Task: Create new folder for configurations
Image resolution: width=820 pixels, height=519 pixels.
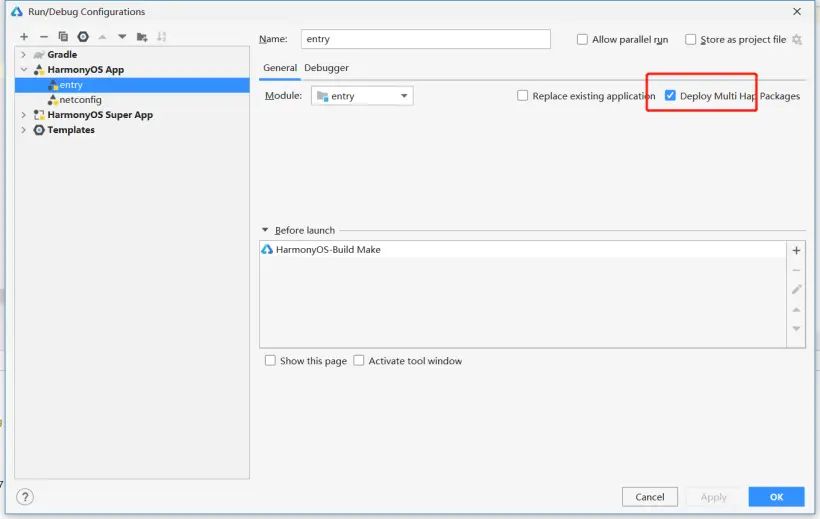Action: tap(142, 37)
